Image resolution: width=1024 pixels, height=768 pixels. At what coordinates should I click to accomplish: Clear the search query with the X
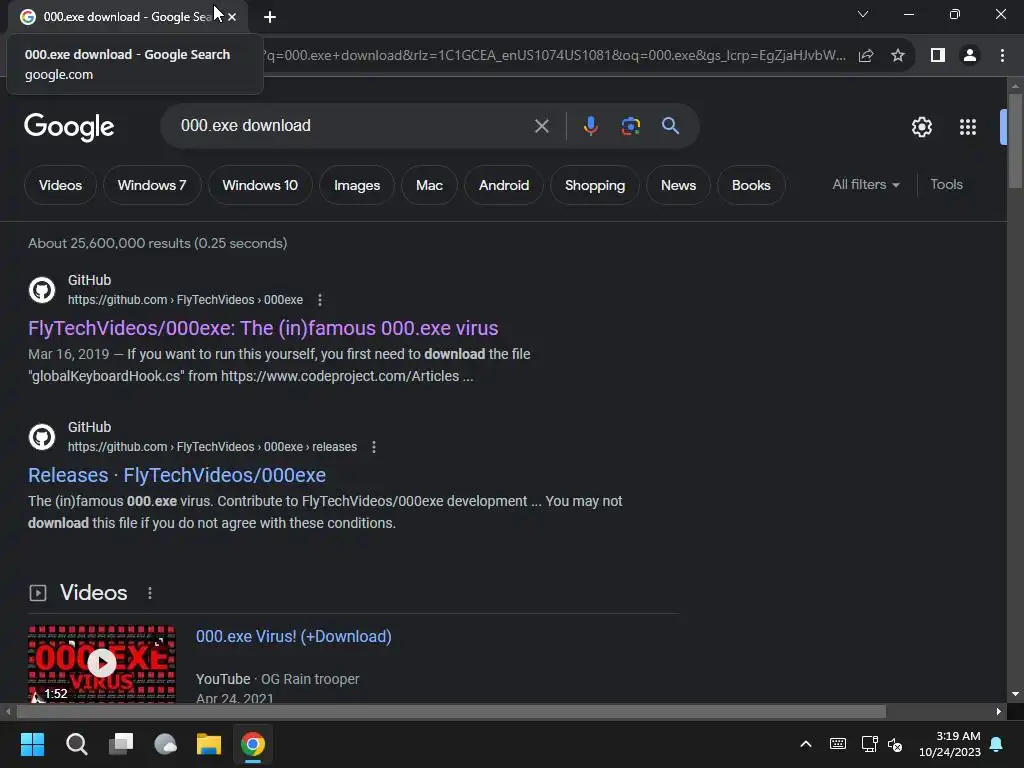point(541,126)
